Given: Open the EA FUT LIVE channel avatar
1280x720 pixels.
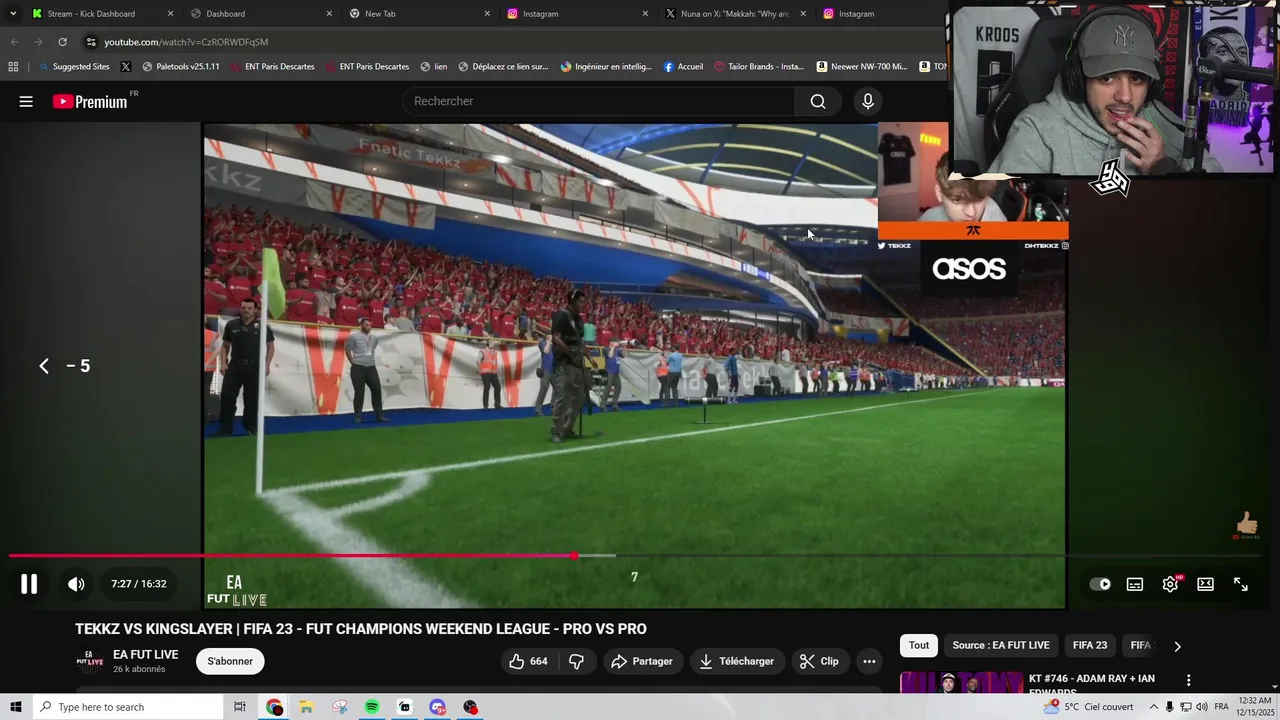Looking at the screenshot, I should (90, 661).
